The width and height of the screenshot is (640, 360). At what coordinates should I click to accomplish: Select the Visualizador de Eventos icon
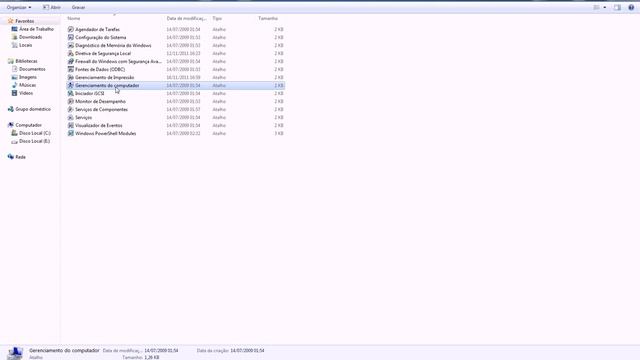tap(71, 125)
